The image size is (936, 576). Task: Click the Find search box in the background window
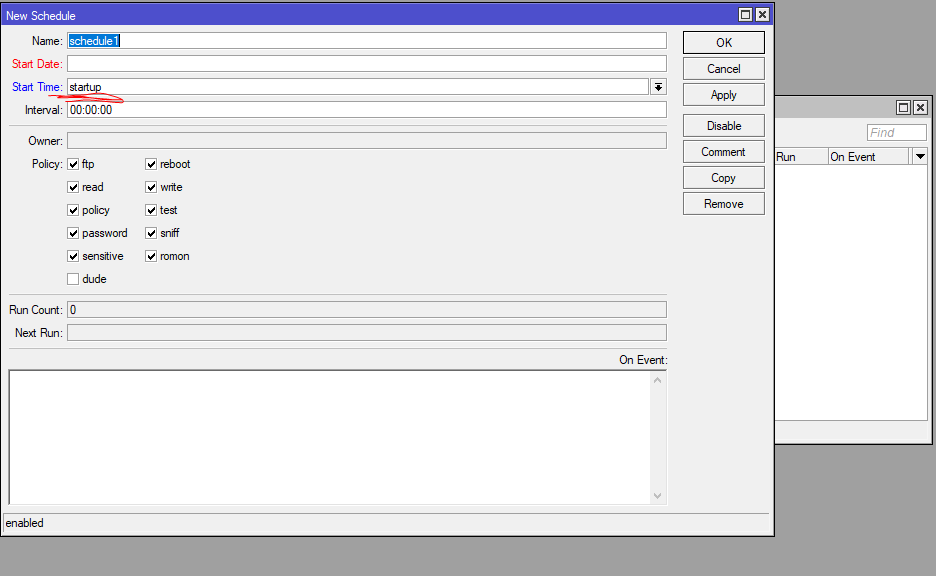(897, 133)
